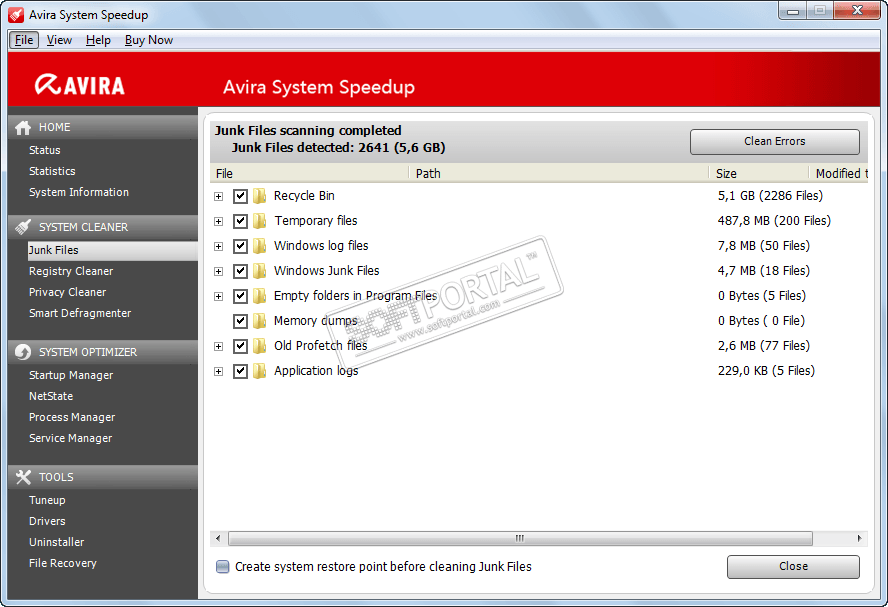Click the System Optimizer circular icon
This screenshot has width=888, height=607.
coord(23,352)
